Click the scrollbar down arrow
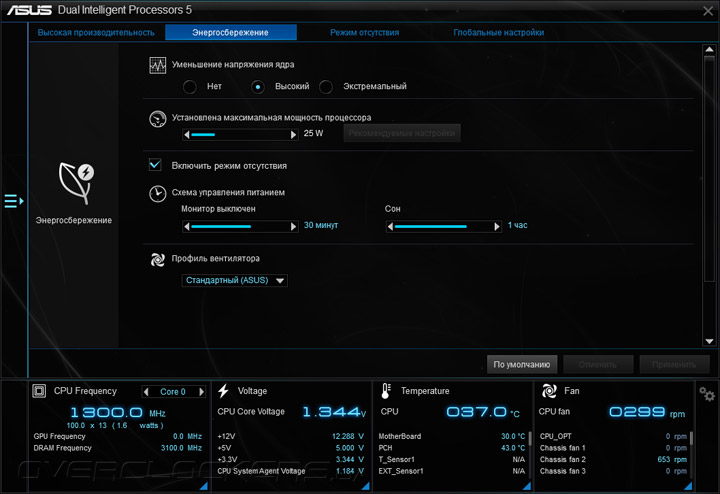The image size is (720, 494). tap(709, 341)
